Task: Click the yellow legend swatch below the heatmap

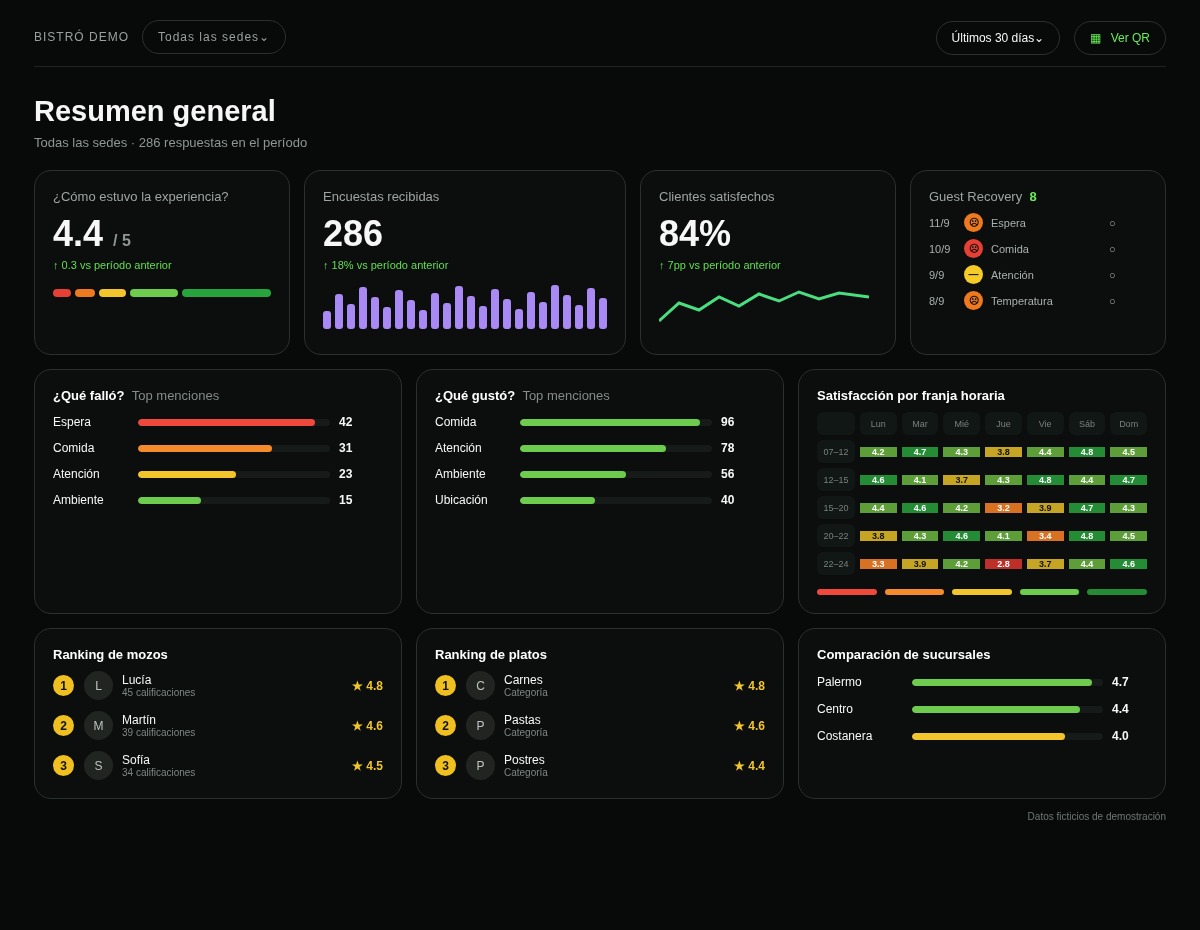Action: [982, 592]
